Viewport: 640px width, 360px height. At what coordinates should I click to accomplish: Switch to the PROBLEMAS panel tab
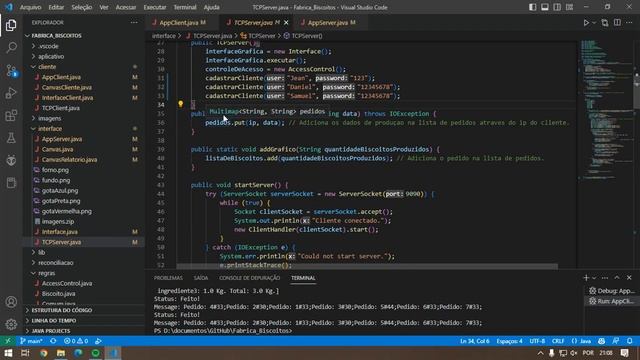tap(168, 278)
